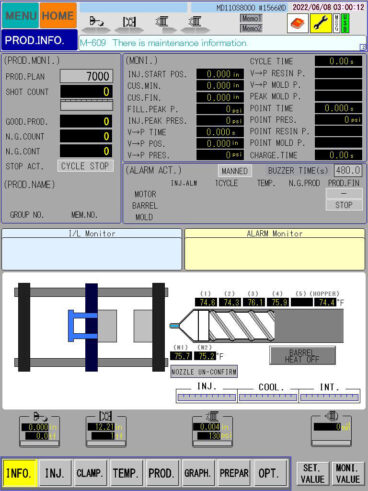The height and width of the screenshot is (491, 368).
Task: Toggle the NOZZLE UN-CONFIRM button
Action: tap(204, 372)
